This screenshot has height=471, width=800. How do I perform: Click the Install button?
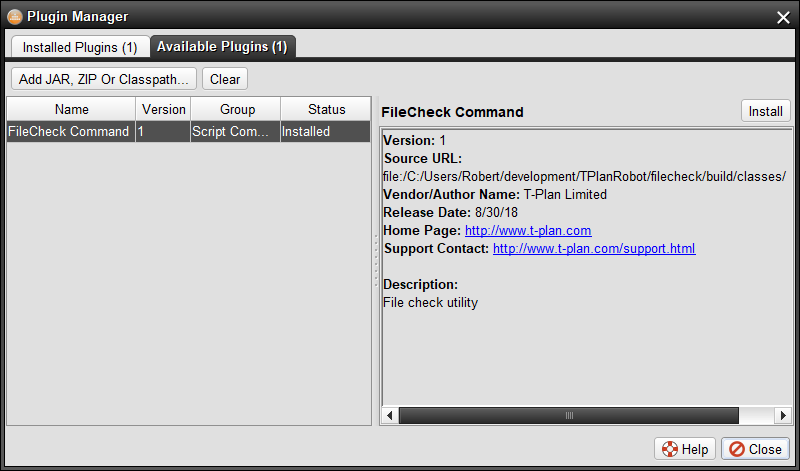765,111
